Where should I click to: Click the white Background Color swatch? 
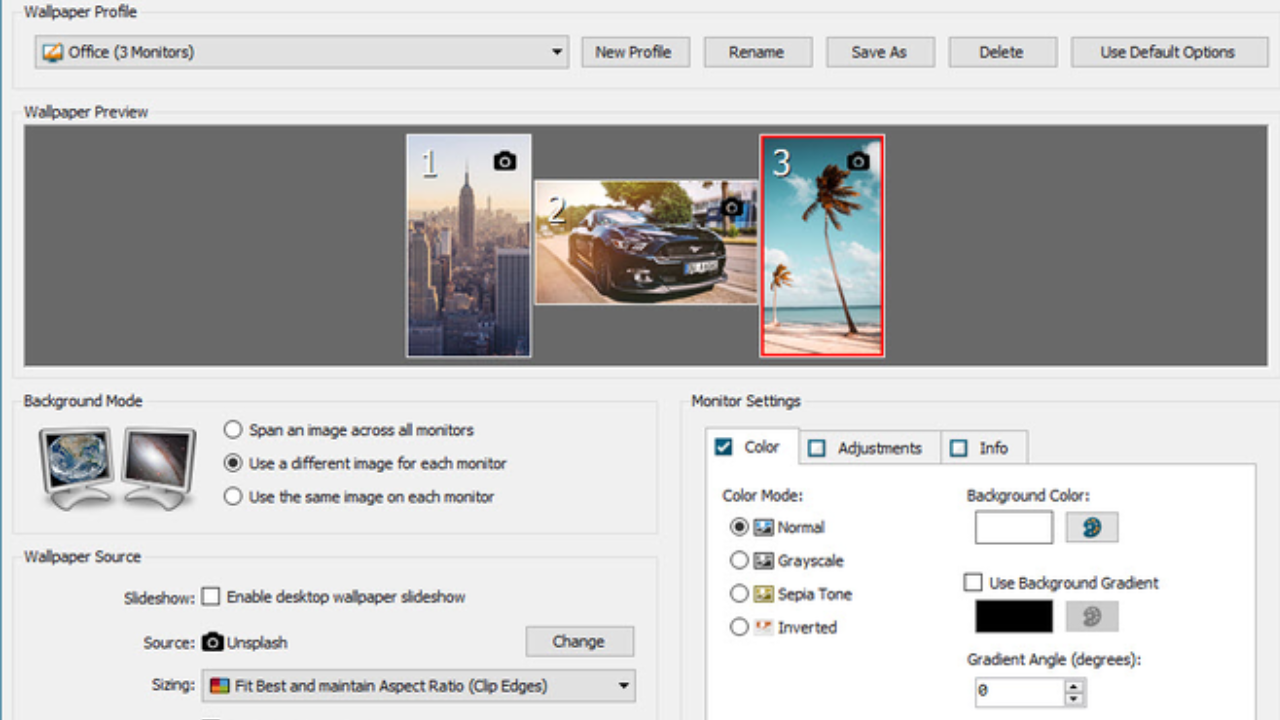[x=1013, y=528]
